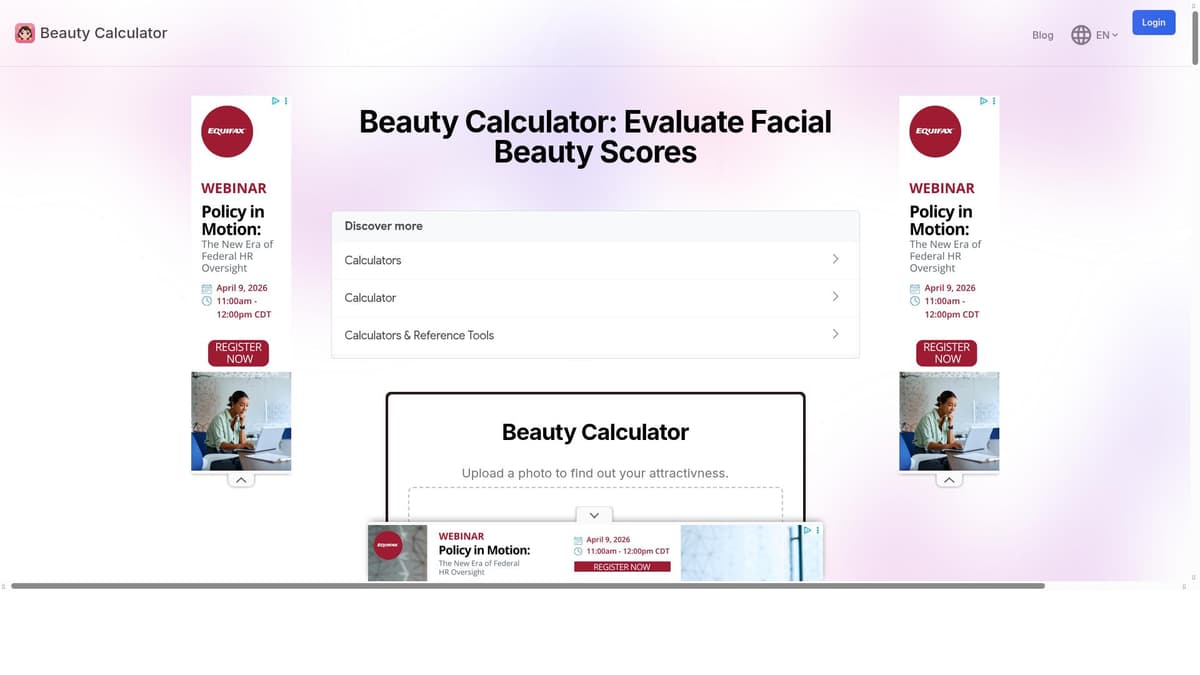Click Register Now in bottom banner ad
This screenshot has height=675, width=1200.
click(x=622, y=567)
